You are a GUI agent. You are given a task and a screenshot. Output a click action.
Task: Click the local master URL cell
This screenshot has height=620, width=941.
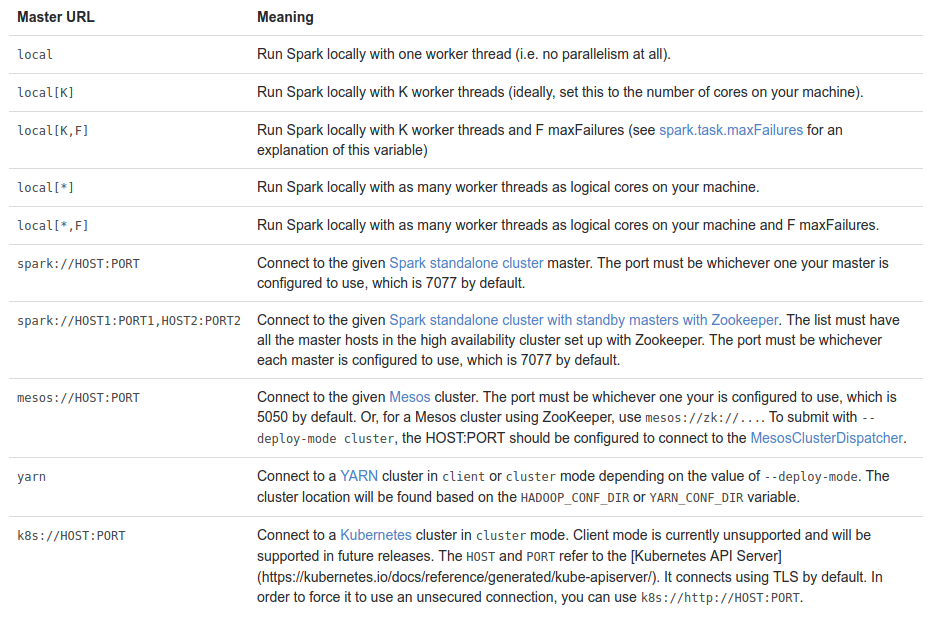point(35,55)
